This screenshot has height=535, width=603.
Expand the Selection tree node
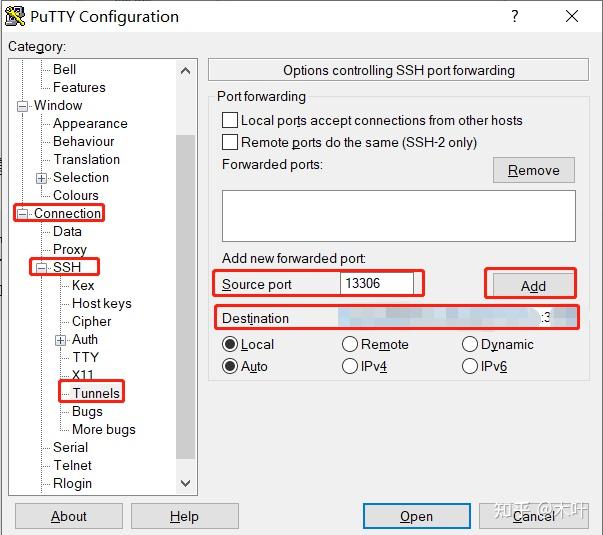pyautogui.click(x=42, y=178)
